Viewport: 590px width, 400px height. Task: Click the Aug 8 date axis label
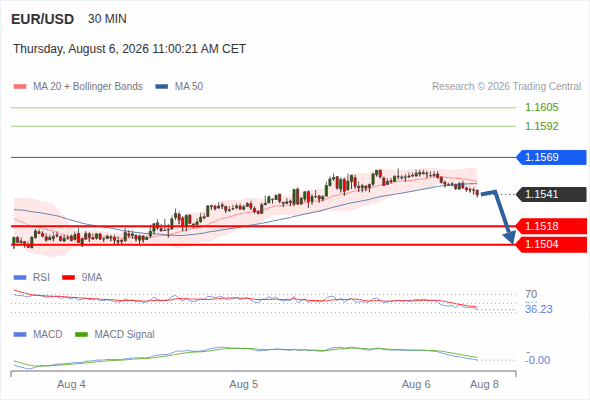tap(484, 385)
